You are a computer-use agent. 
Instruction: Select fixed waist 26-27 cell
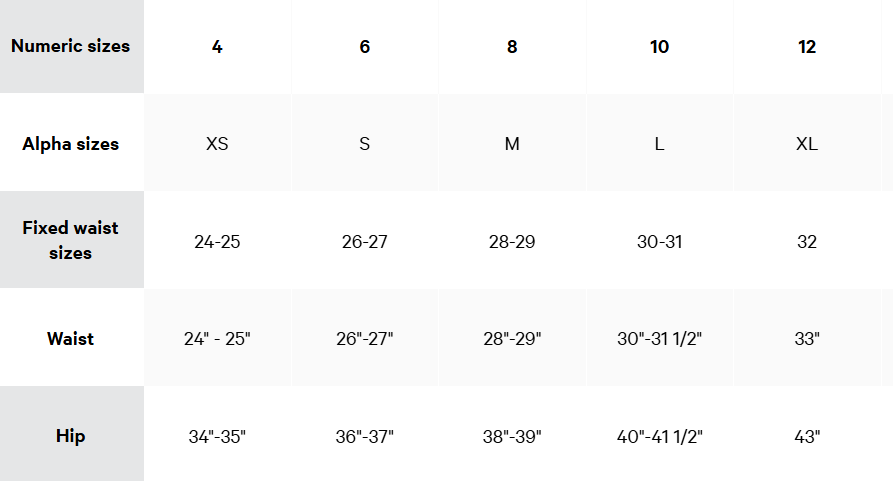pyautogui.click(x=364, y=241)
